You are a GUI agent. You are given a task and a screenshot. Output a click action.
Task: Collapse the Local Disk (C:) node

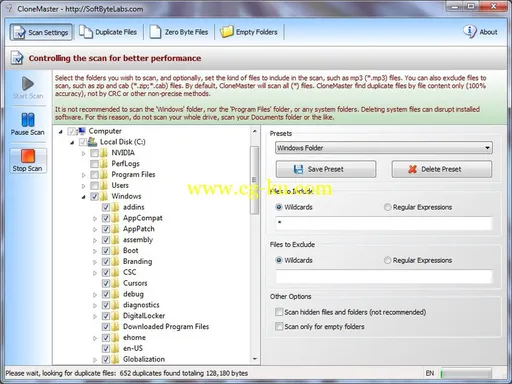point(72,143)
